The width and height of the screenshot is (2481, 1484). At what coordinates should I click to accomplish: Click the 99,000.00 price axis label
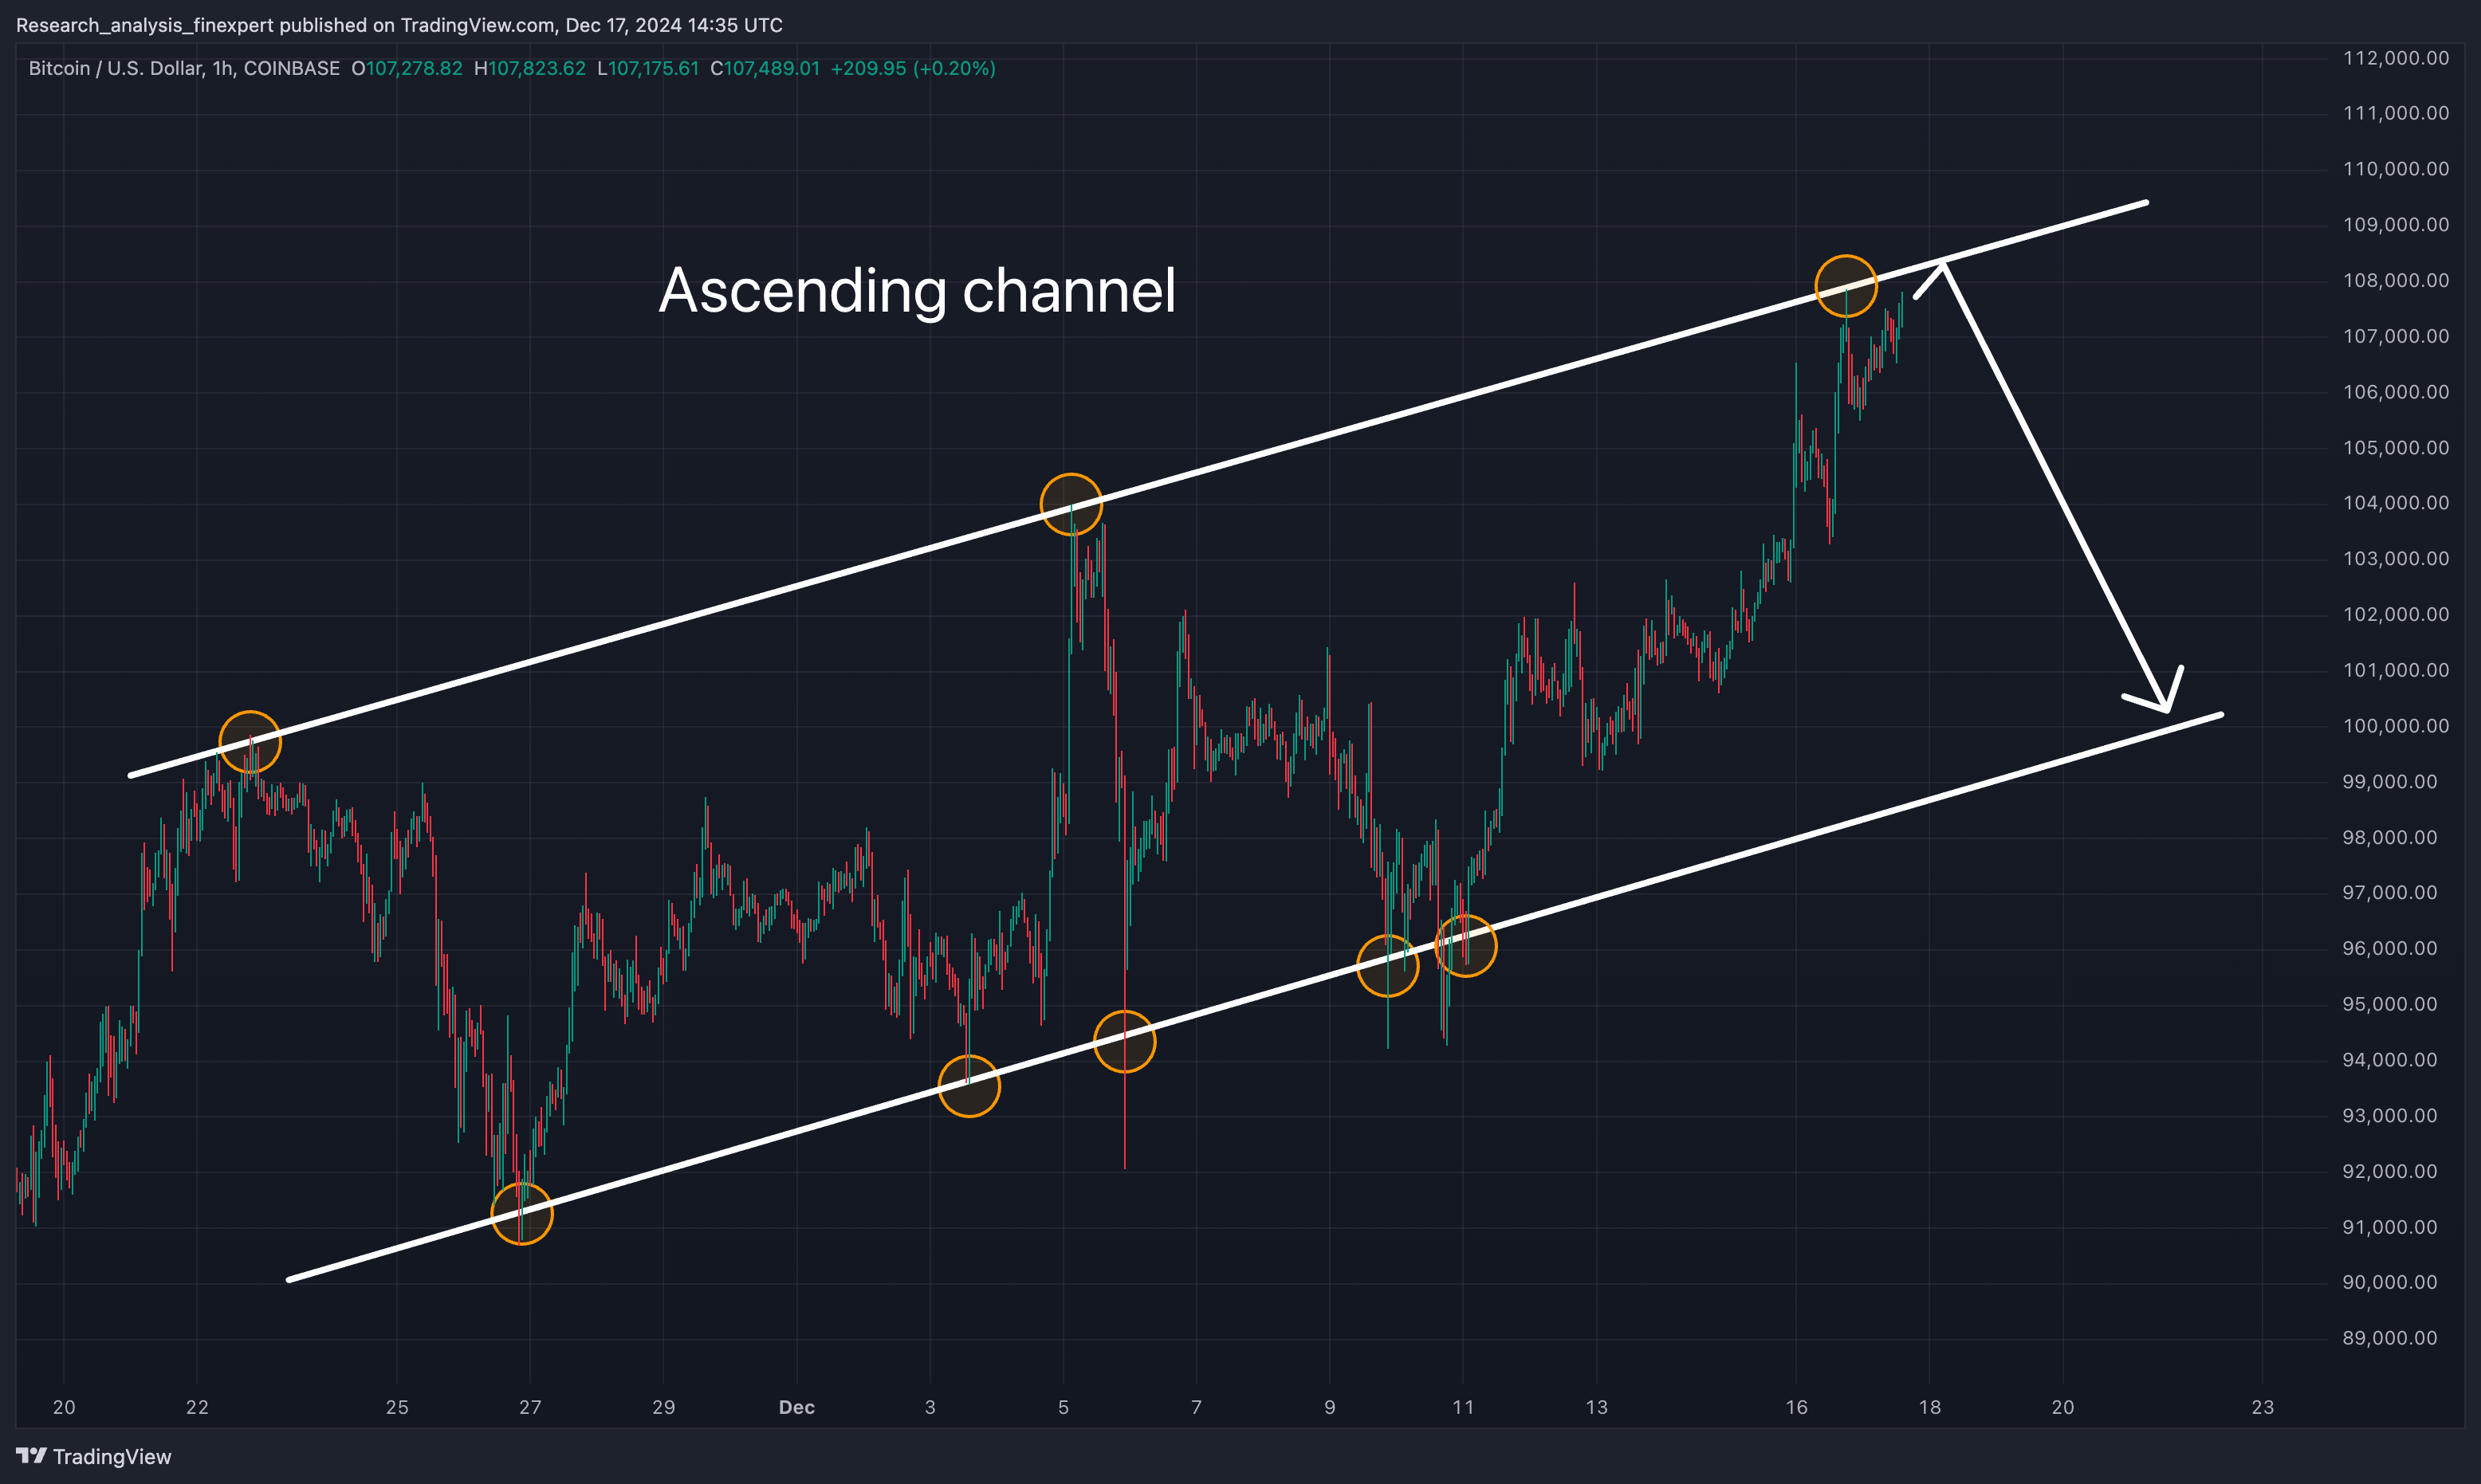pyautogui.click(x=2390, y=781)
